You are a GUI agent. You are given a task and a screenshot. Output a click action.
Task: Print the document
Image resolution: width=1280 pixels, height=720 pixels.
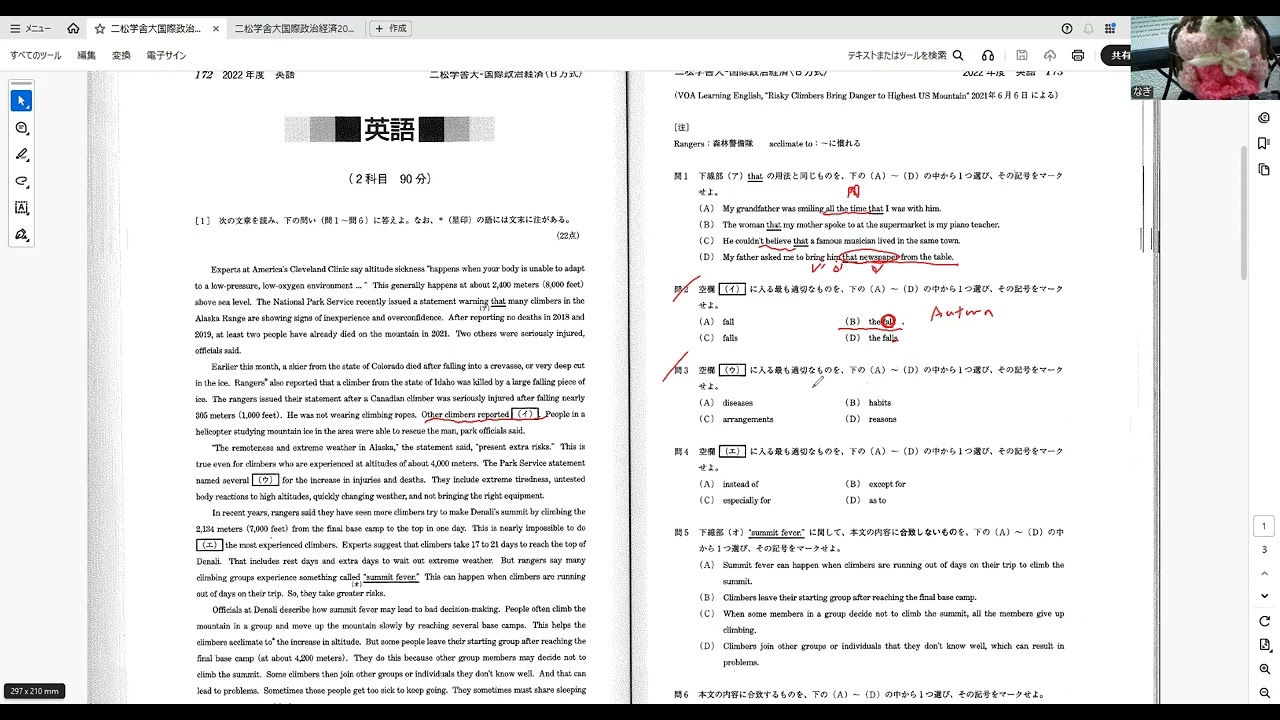[x=1078, y=56]
